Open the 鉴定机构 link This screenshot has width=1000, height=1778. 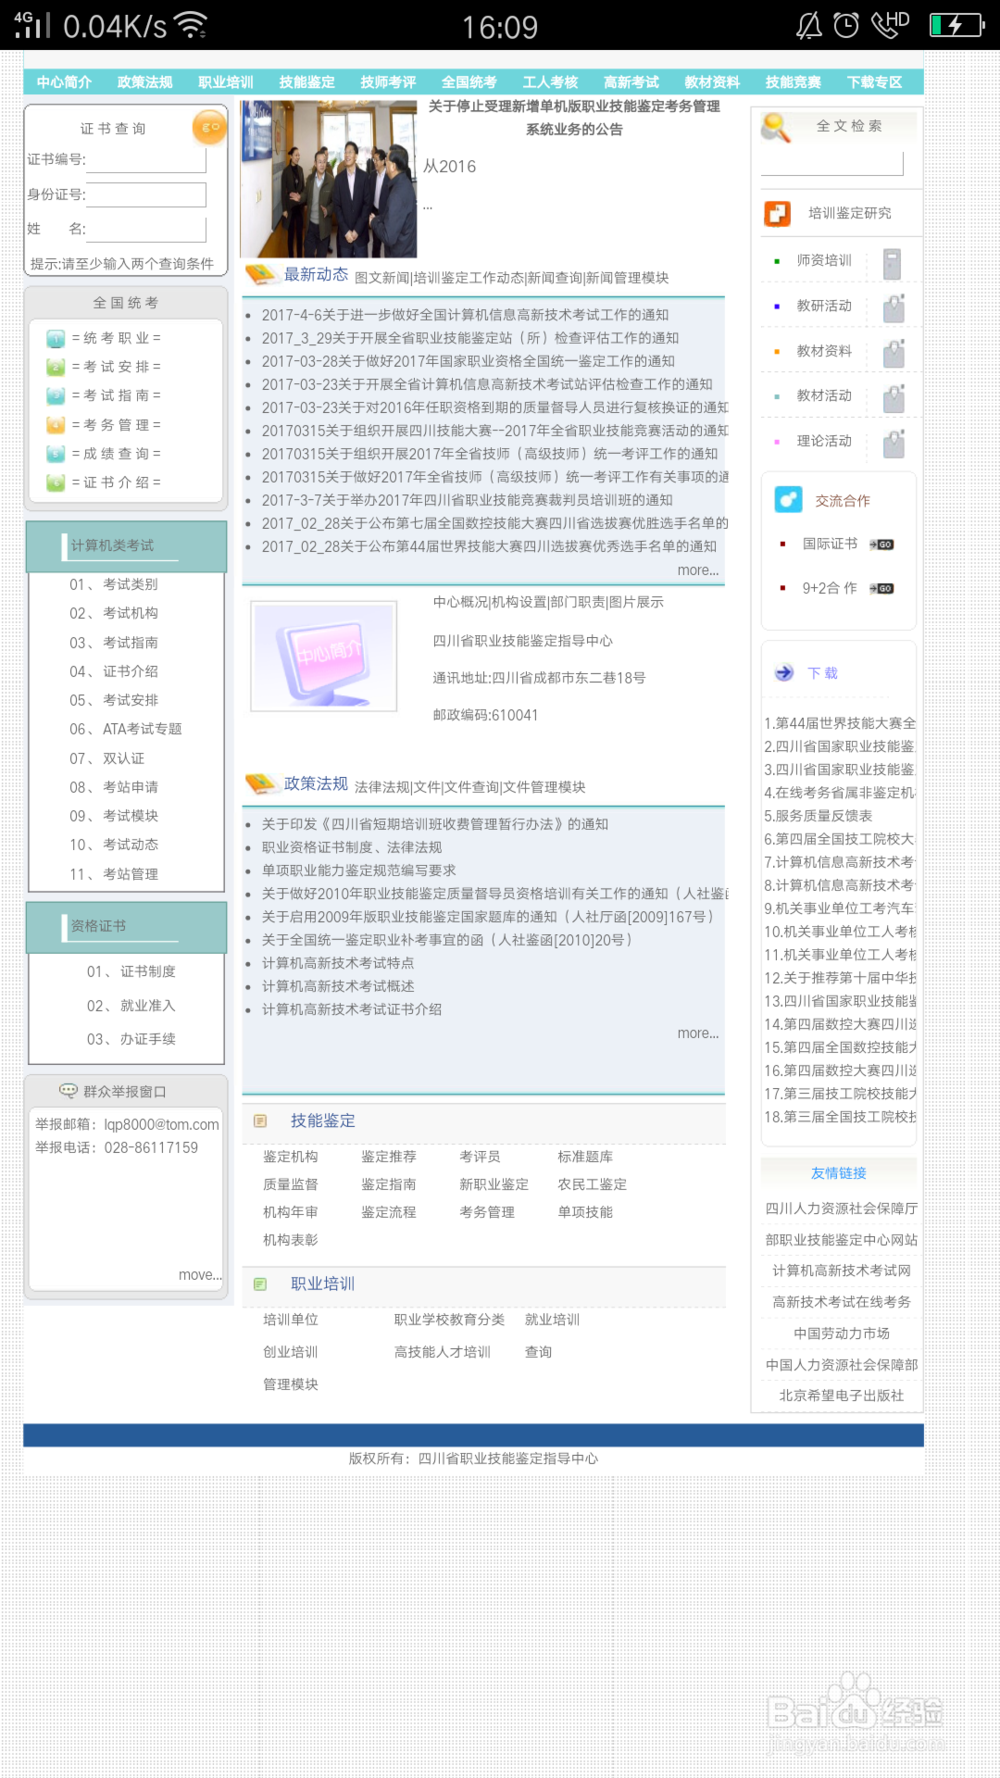tap(290, 1157)
